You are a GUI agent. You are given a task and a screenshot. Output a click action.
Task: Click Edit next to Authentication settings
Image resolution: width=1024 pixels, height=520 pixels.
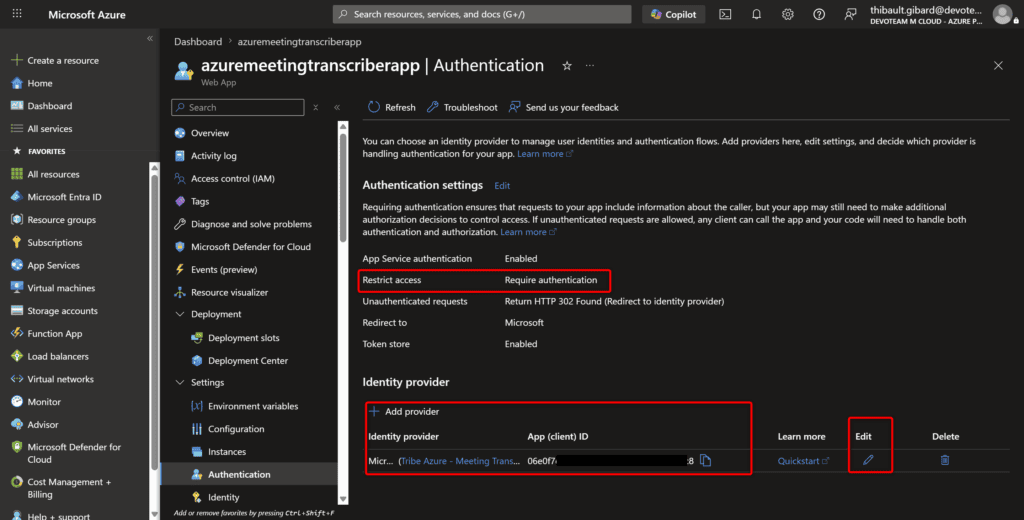click(502, 186)
